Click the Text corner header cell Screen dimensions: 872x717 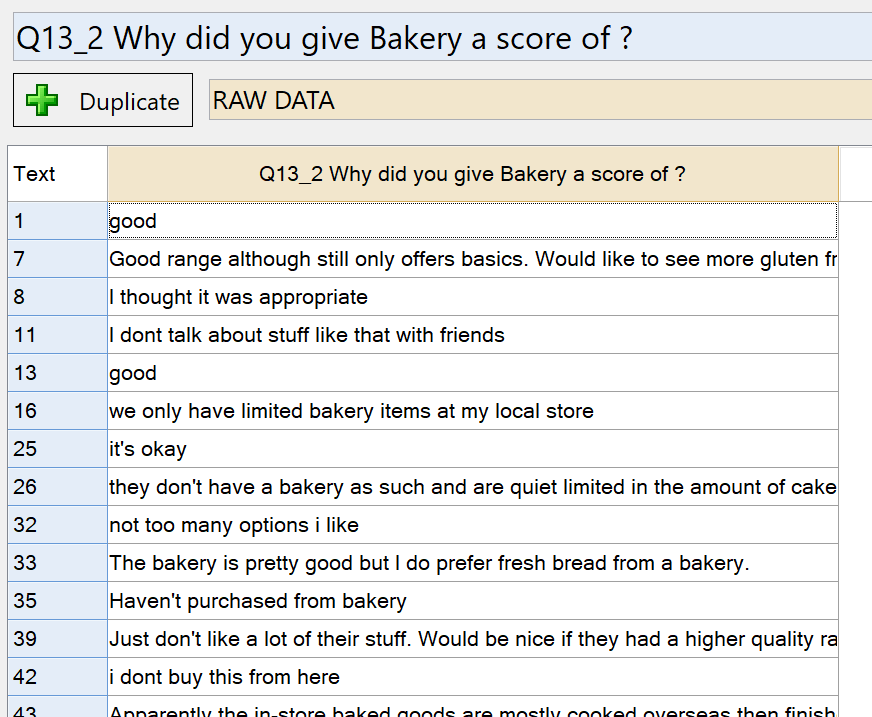57,174
